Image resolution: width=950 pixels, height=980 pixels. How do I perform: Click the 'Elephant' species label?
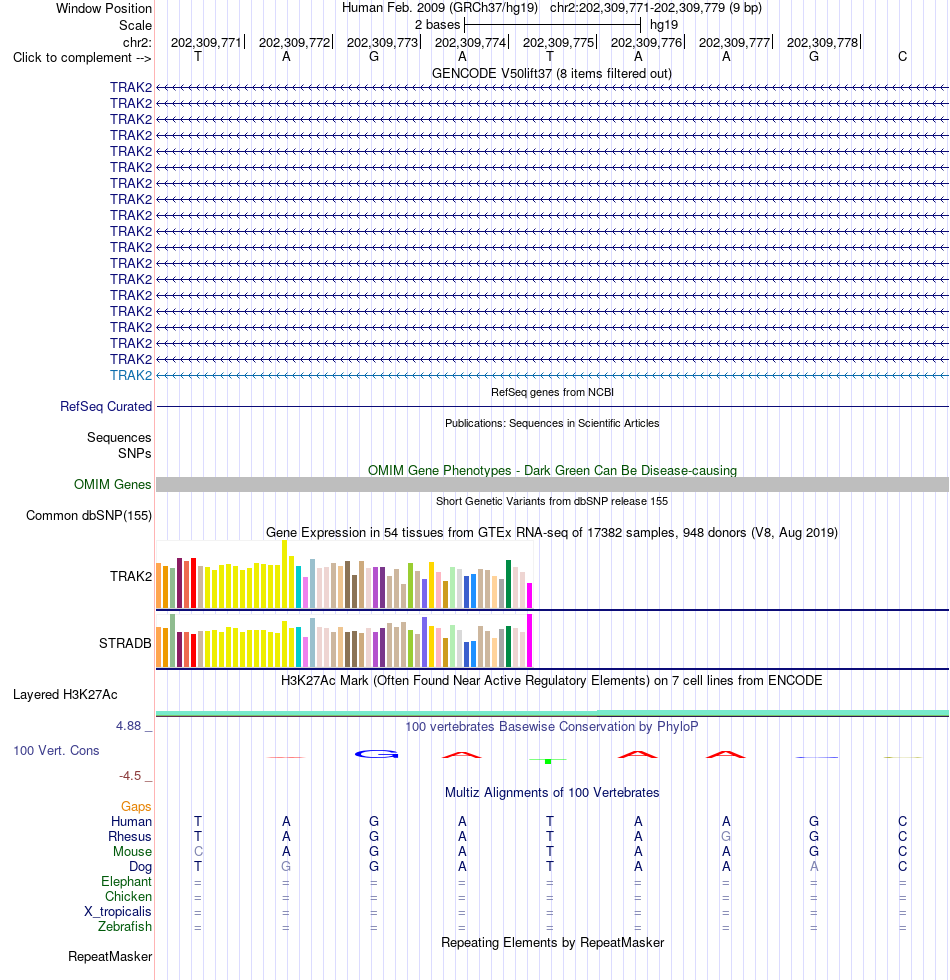(126, 882)
